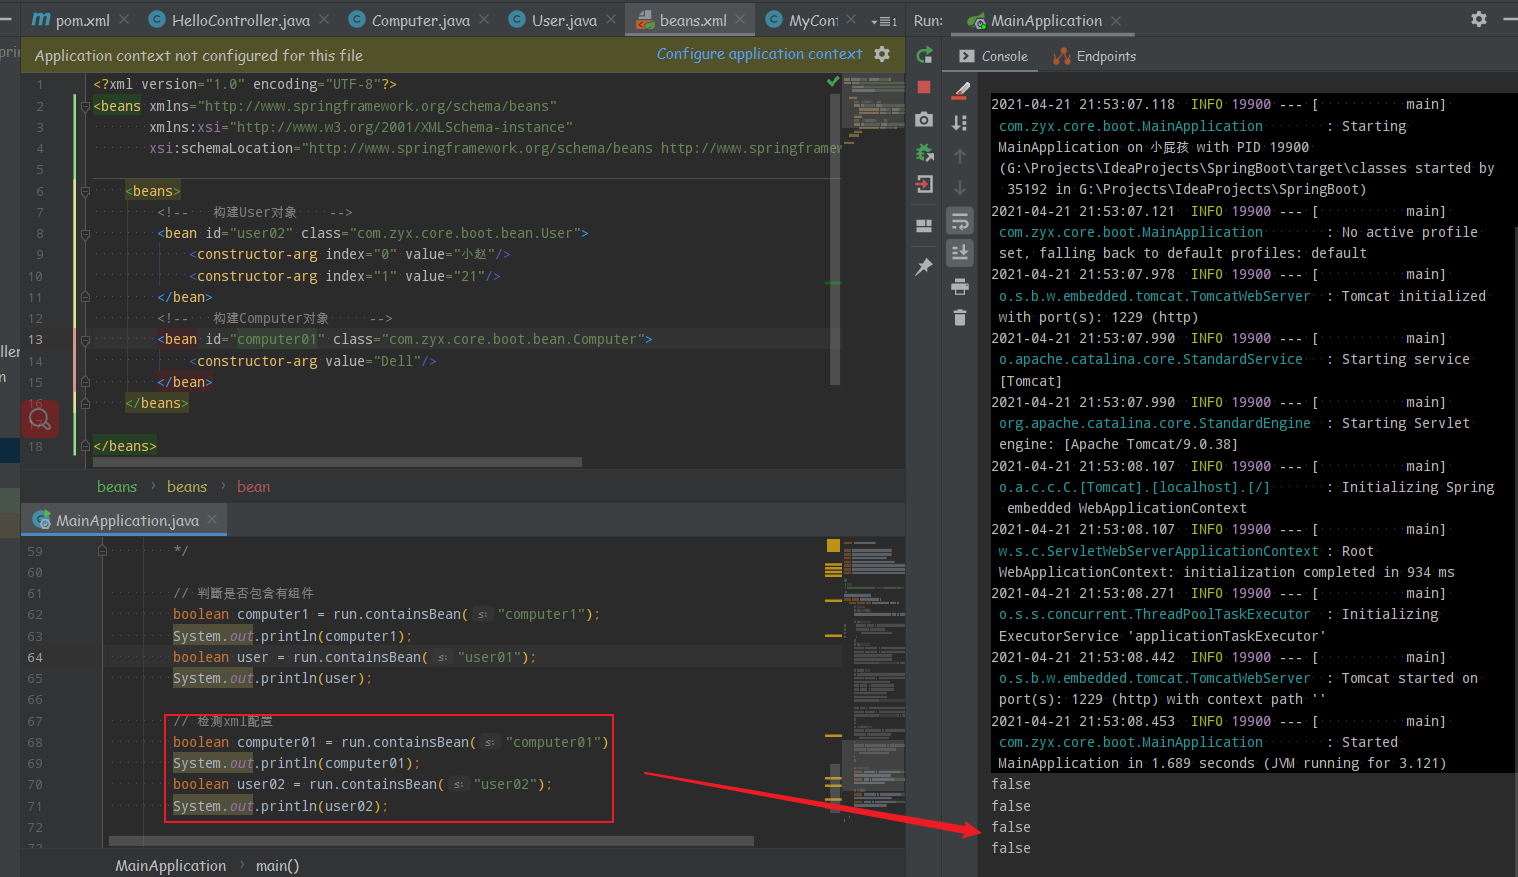The width and height of the screenshot is (1518, 877).
Task: Rerun MainApplication with the green rerun icon
Action: 924,56
